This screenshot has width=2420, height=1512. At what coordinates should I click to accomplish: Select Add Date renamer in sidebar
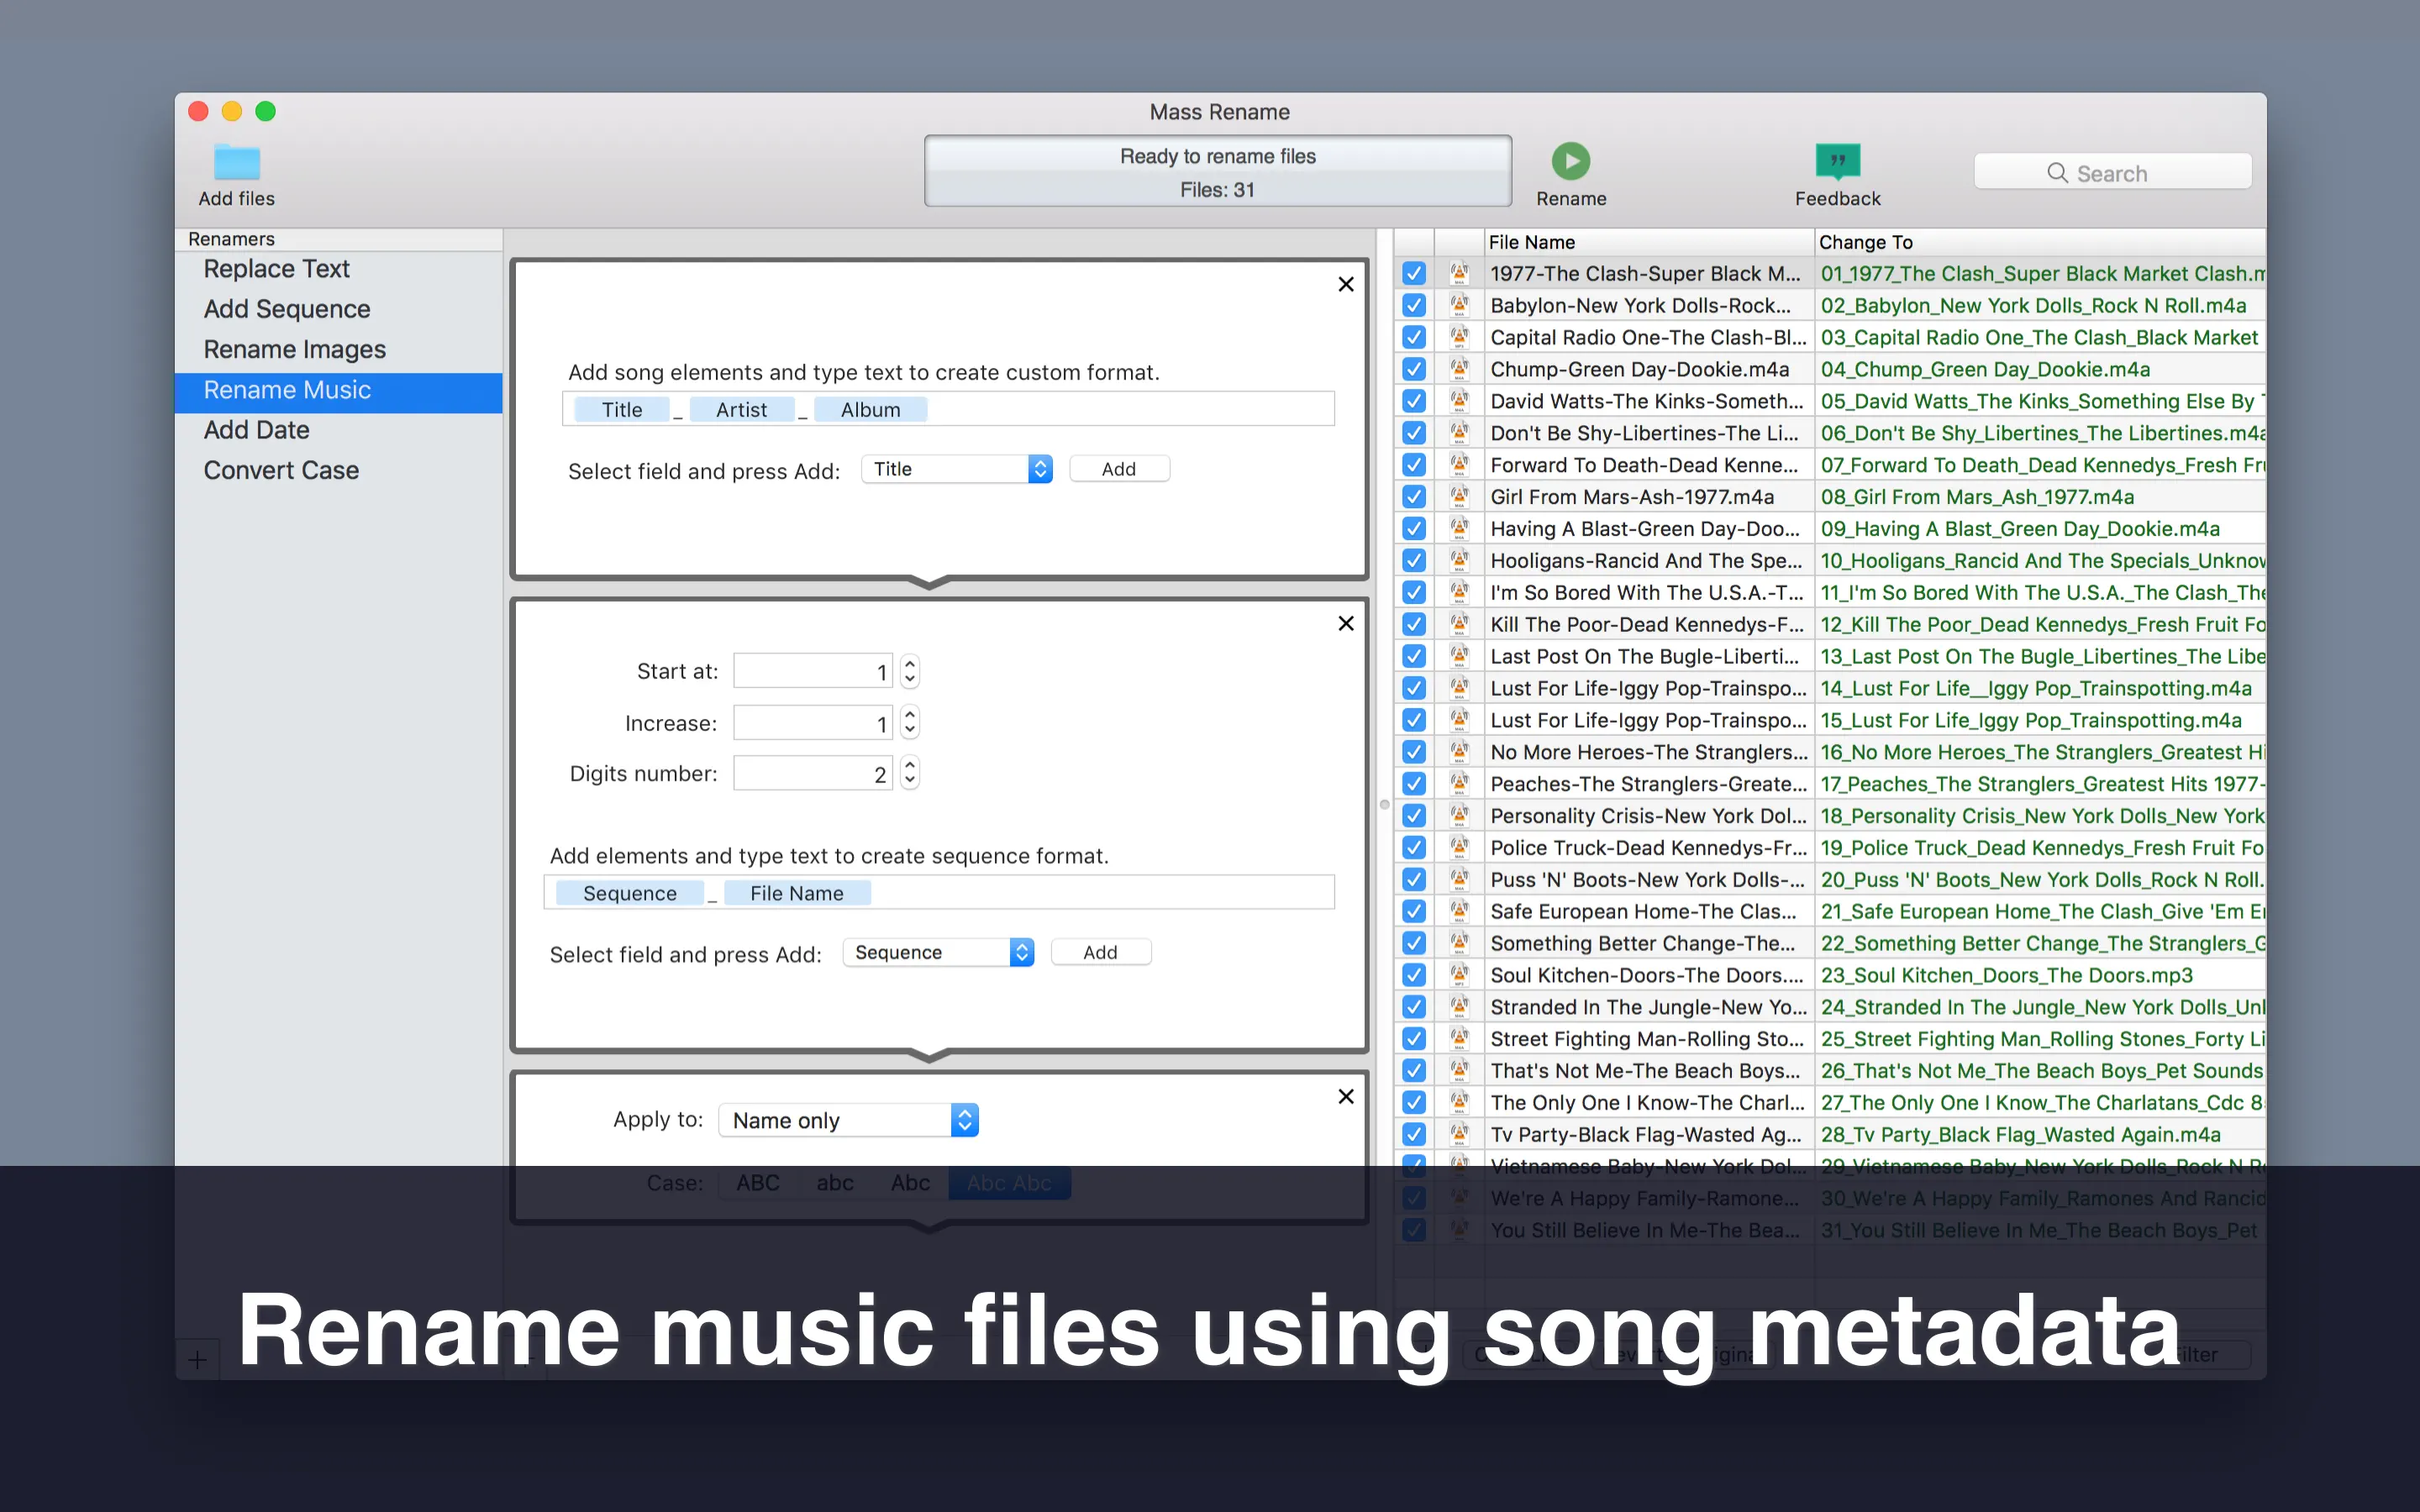point(257,430)
